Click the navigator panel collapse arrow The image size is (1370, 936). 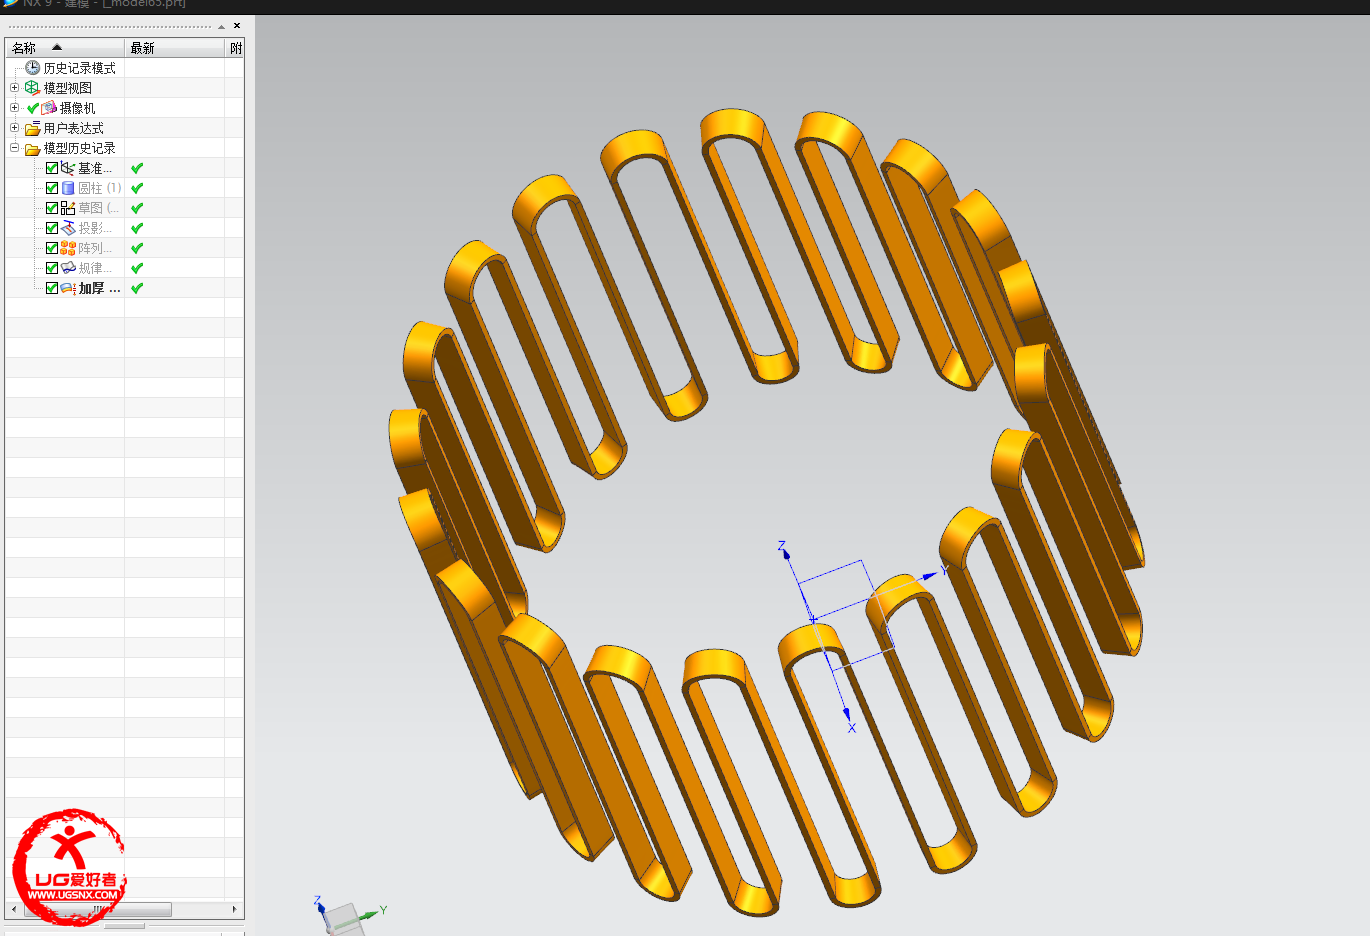(x=221, y=27)
